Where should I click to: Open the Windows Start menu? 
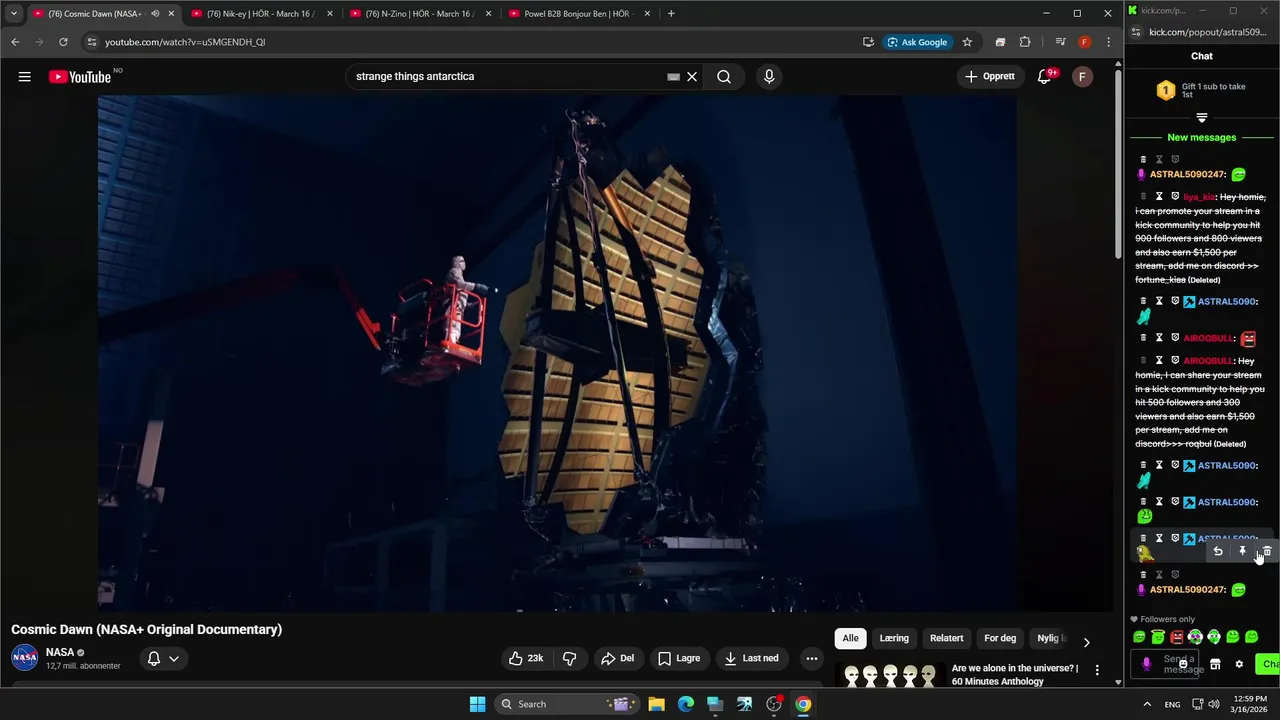pyautogui.click(x=477, y=704)
